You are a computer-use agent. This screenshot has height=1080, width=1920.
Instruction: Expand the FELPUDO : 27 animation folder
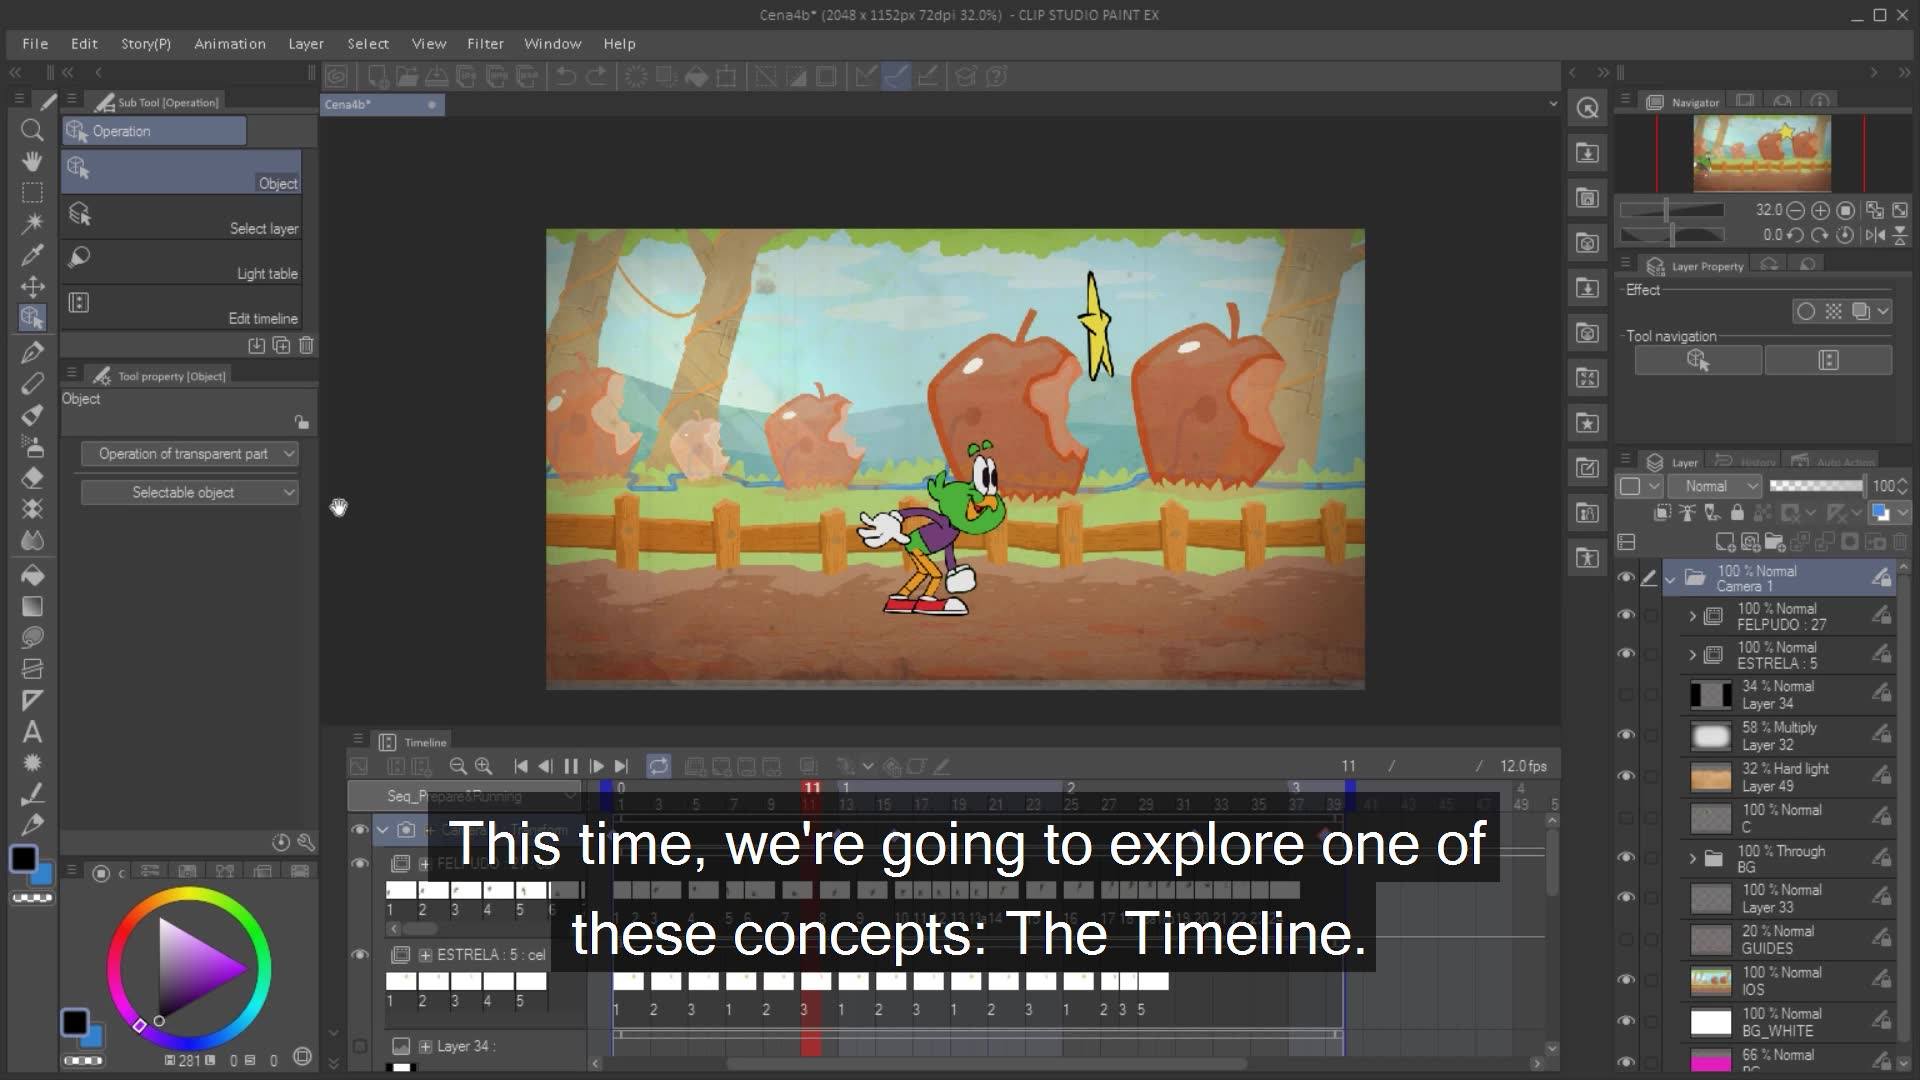pyautogui.click(x=1692, y=616)
